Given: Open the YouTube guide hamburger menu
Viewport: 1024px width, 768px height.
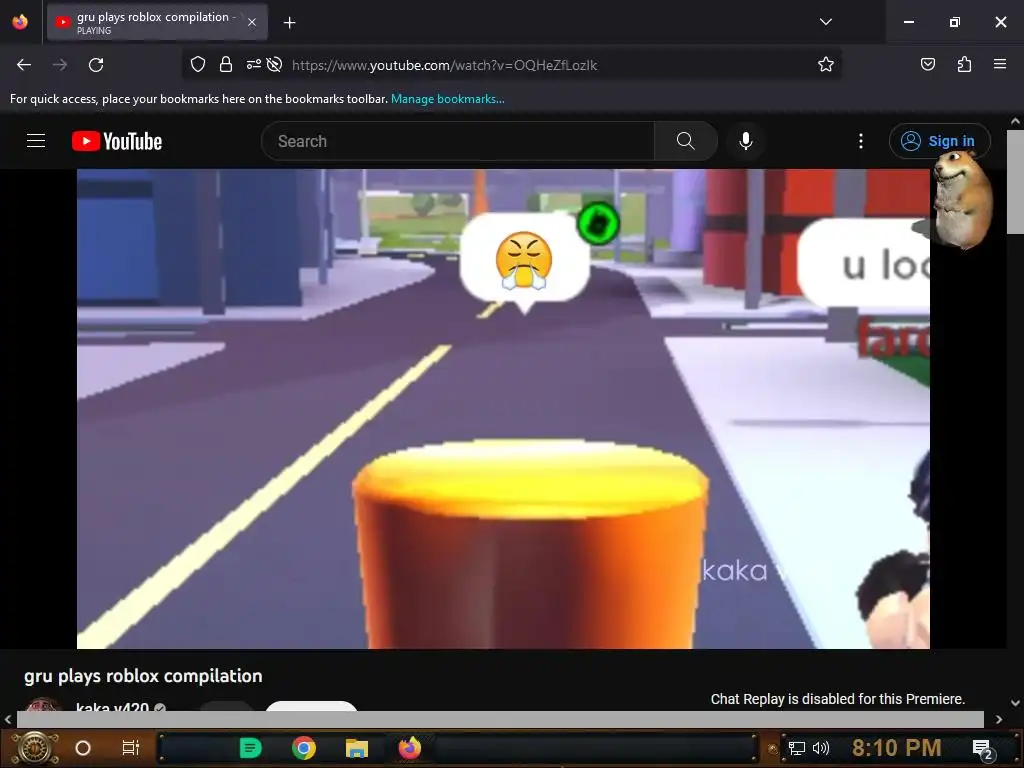Looking at the screenshot, I should click(36, 140).
